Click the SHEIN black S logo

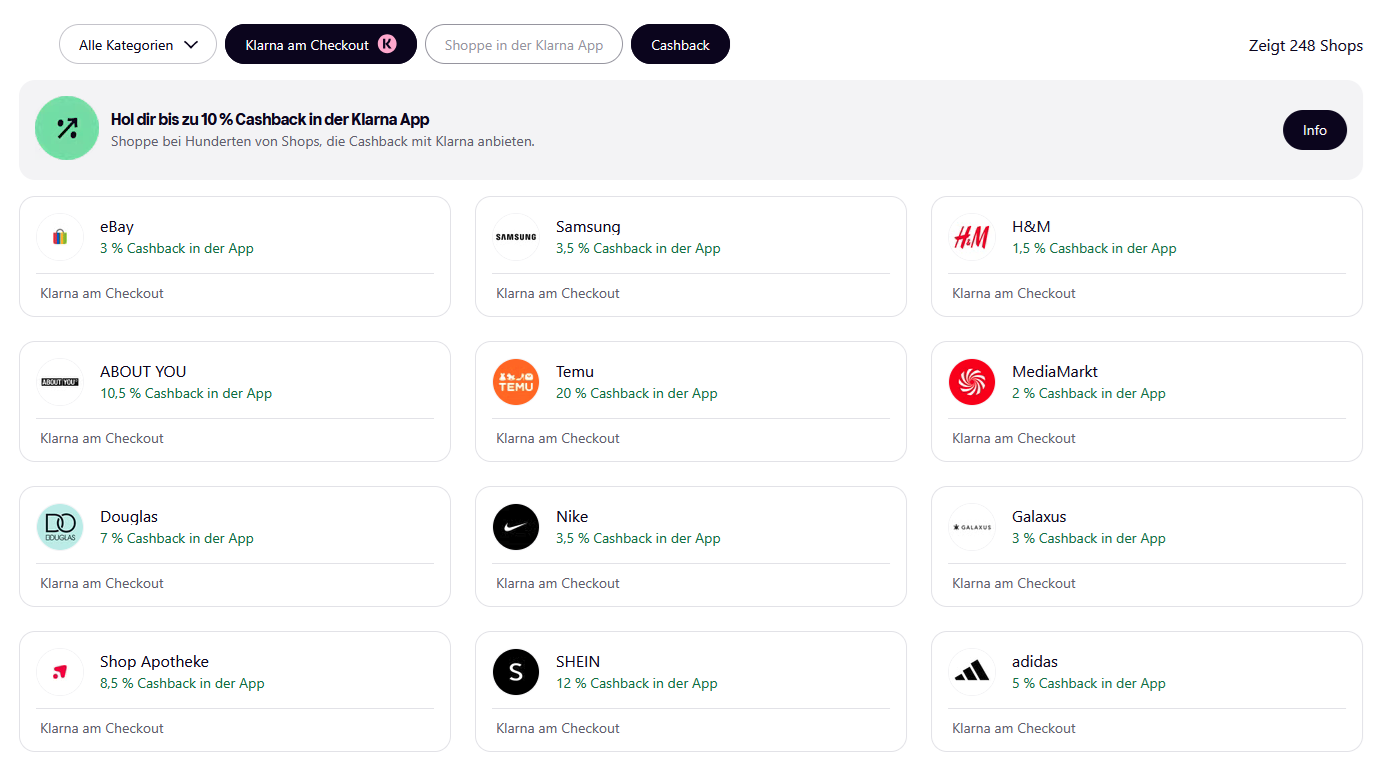click(x=516, y=672)
